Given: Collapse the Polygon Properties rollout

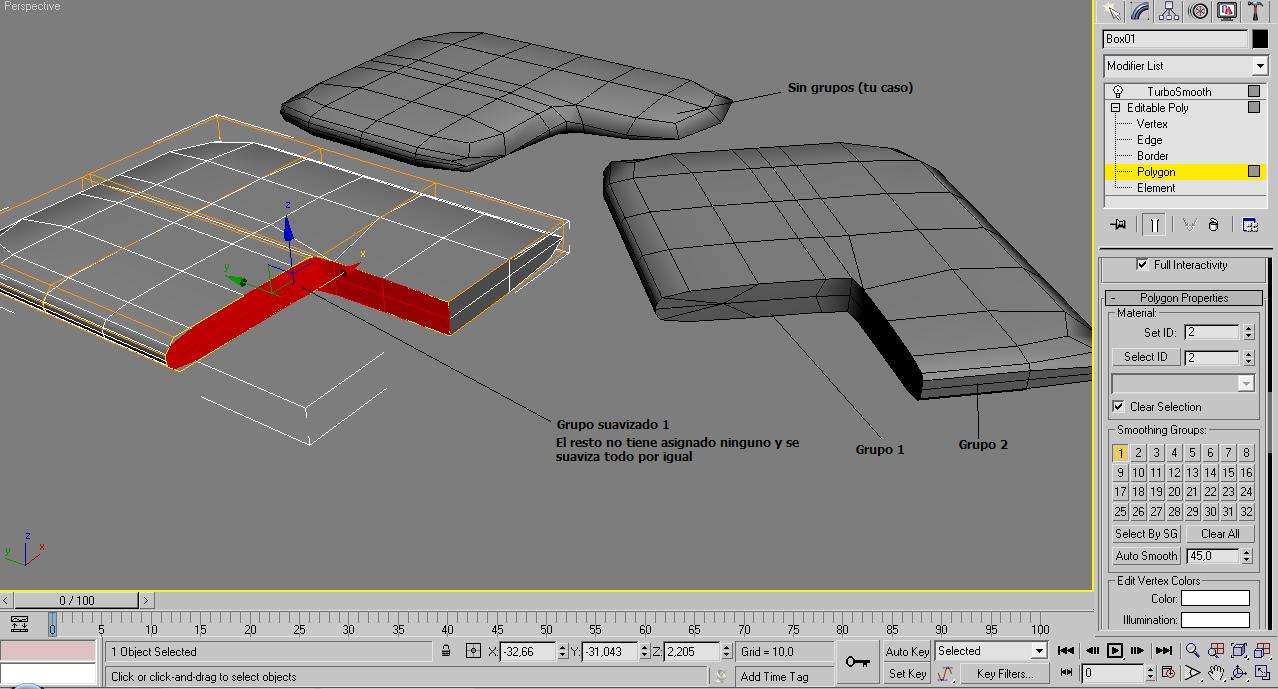Looking at the screenshot, I should click(x=1183, y=298).
